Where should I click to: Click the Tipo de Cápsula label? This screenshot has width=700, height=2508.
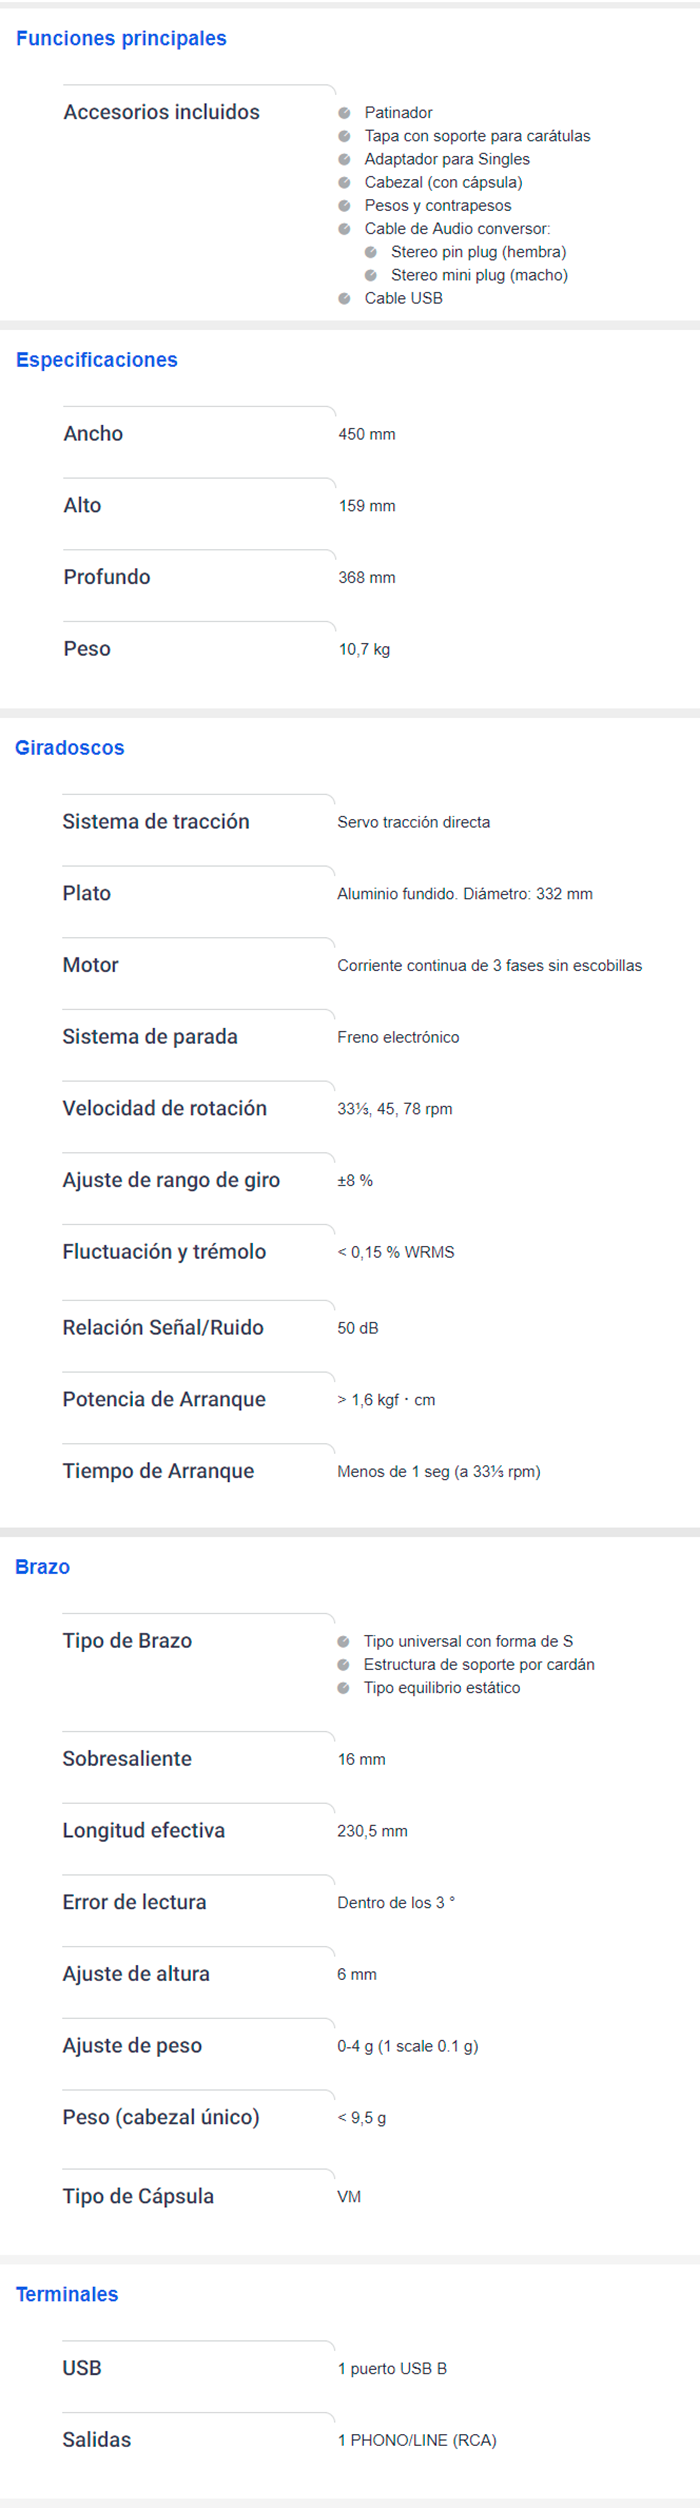pos(138,2196)
